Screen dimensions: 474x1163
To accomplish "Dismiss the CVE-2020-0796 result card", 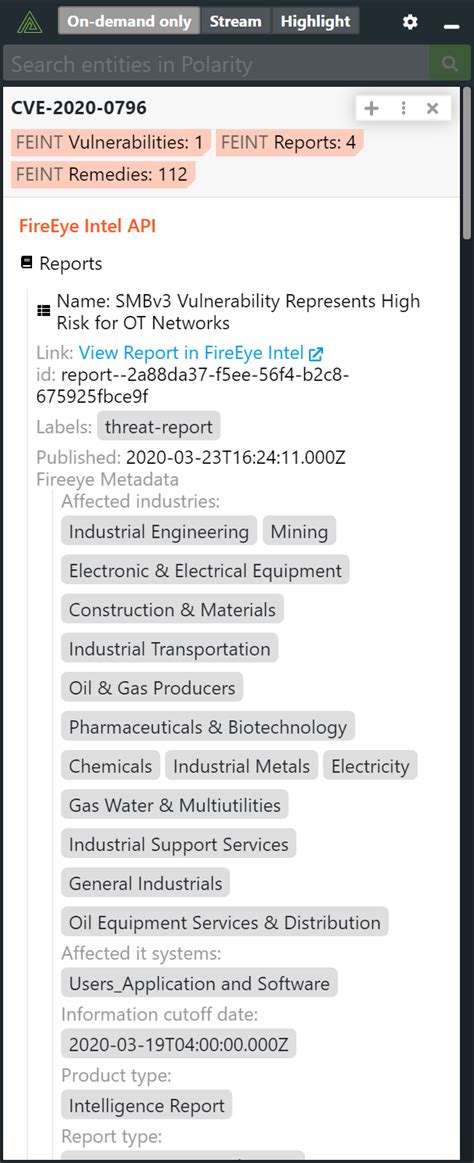I will 433,109.
